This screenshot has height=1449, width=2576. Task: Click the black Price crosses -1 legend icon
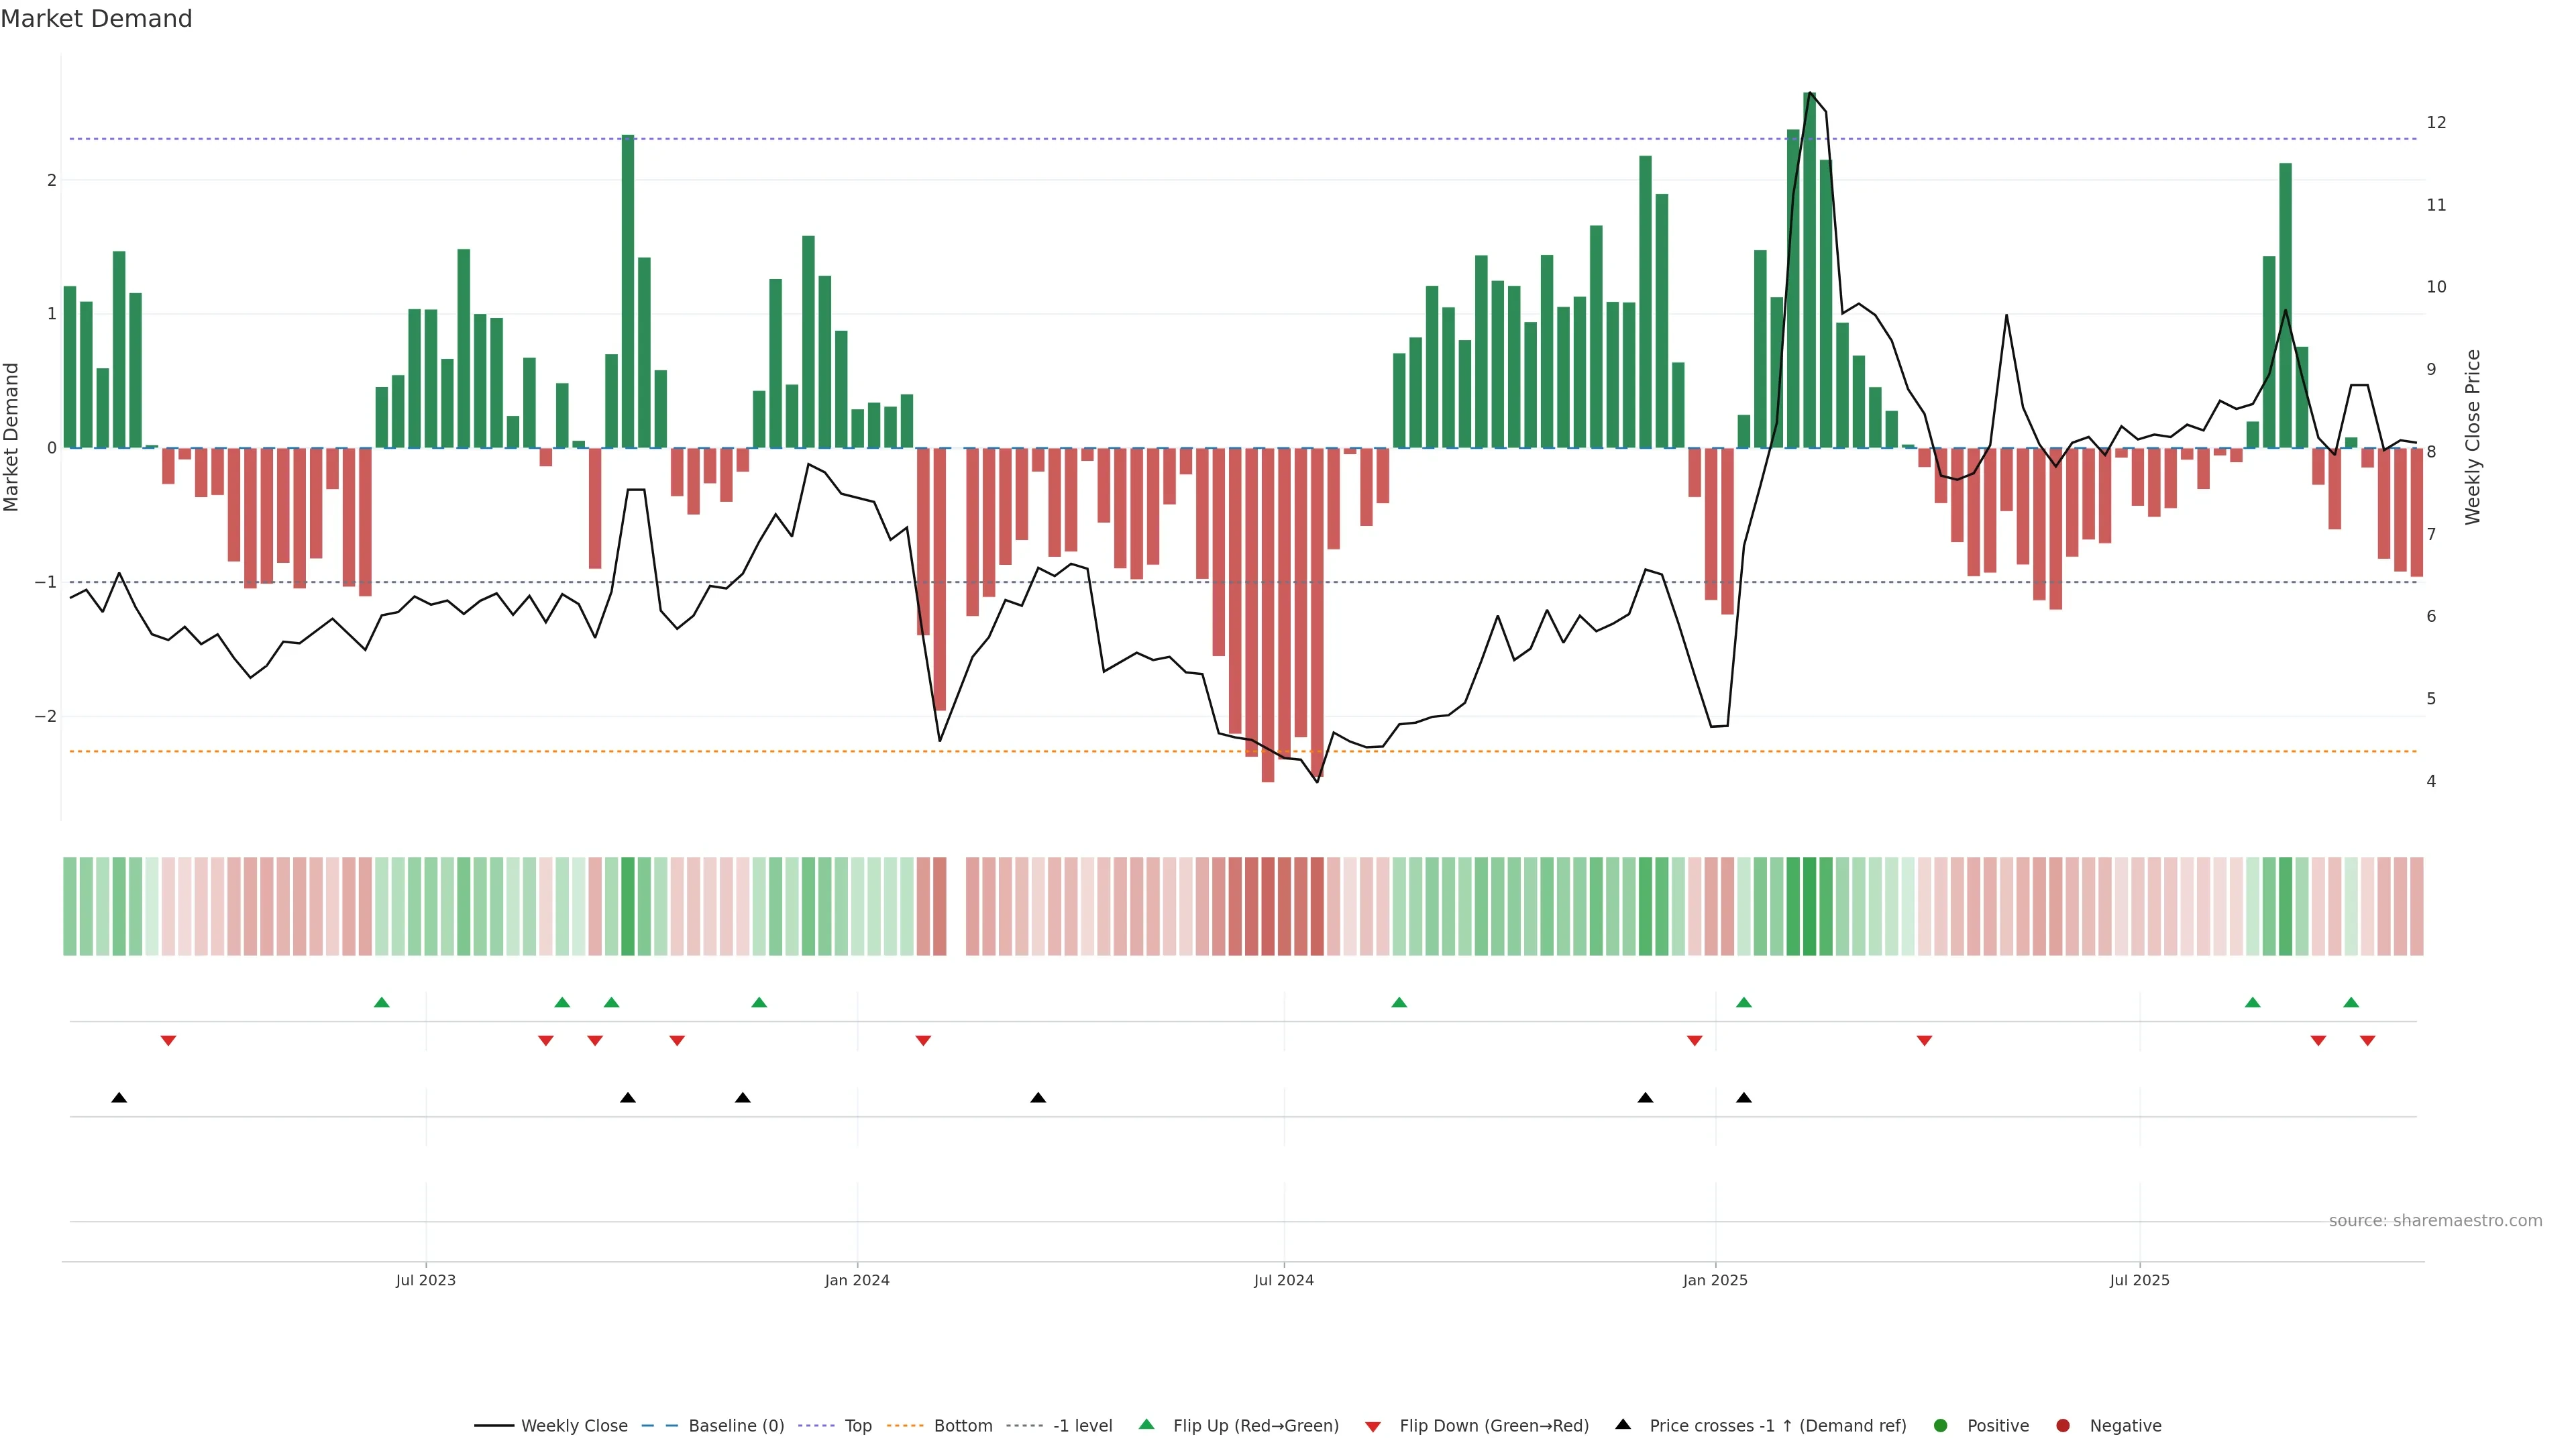tap(1623, 1425)
